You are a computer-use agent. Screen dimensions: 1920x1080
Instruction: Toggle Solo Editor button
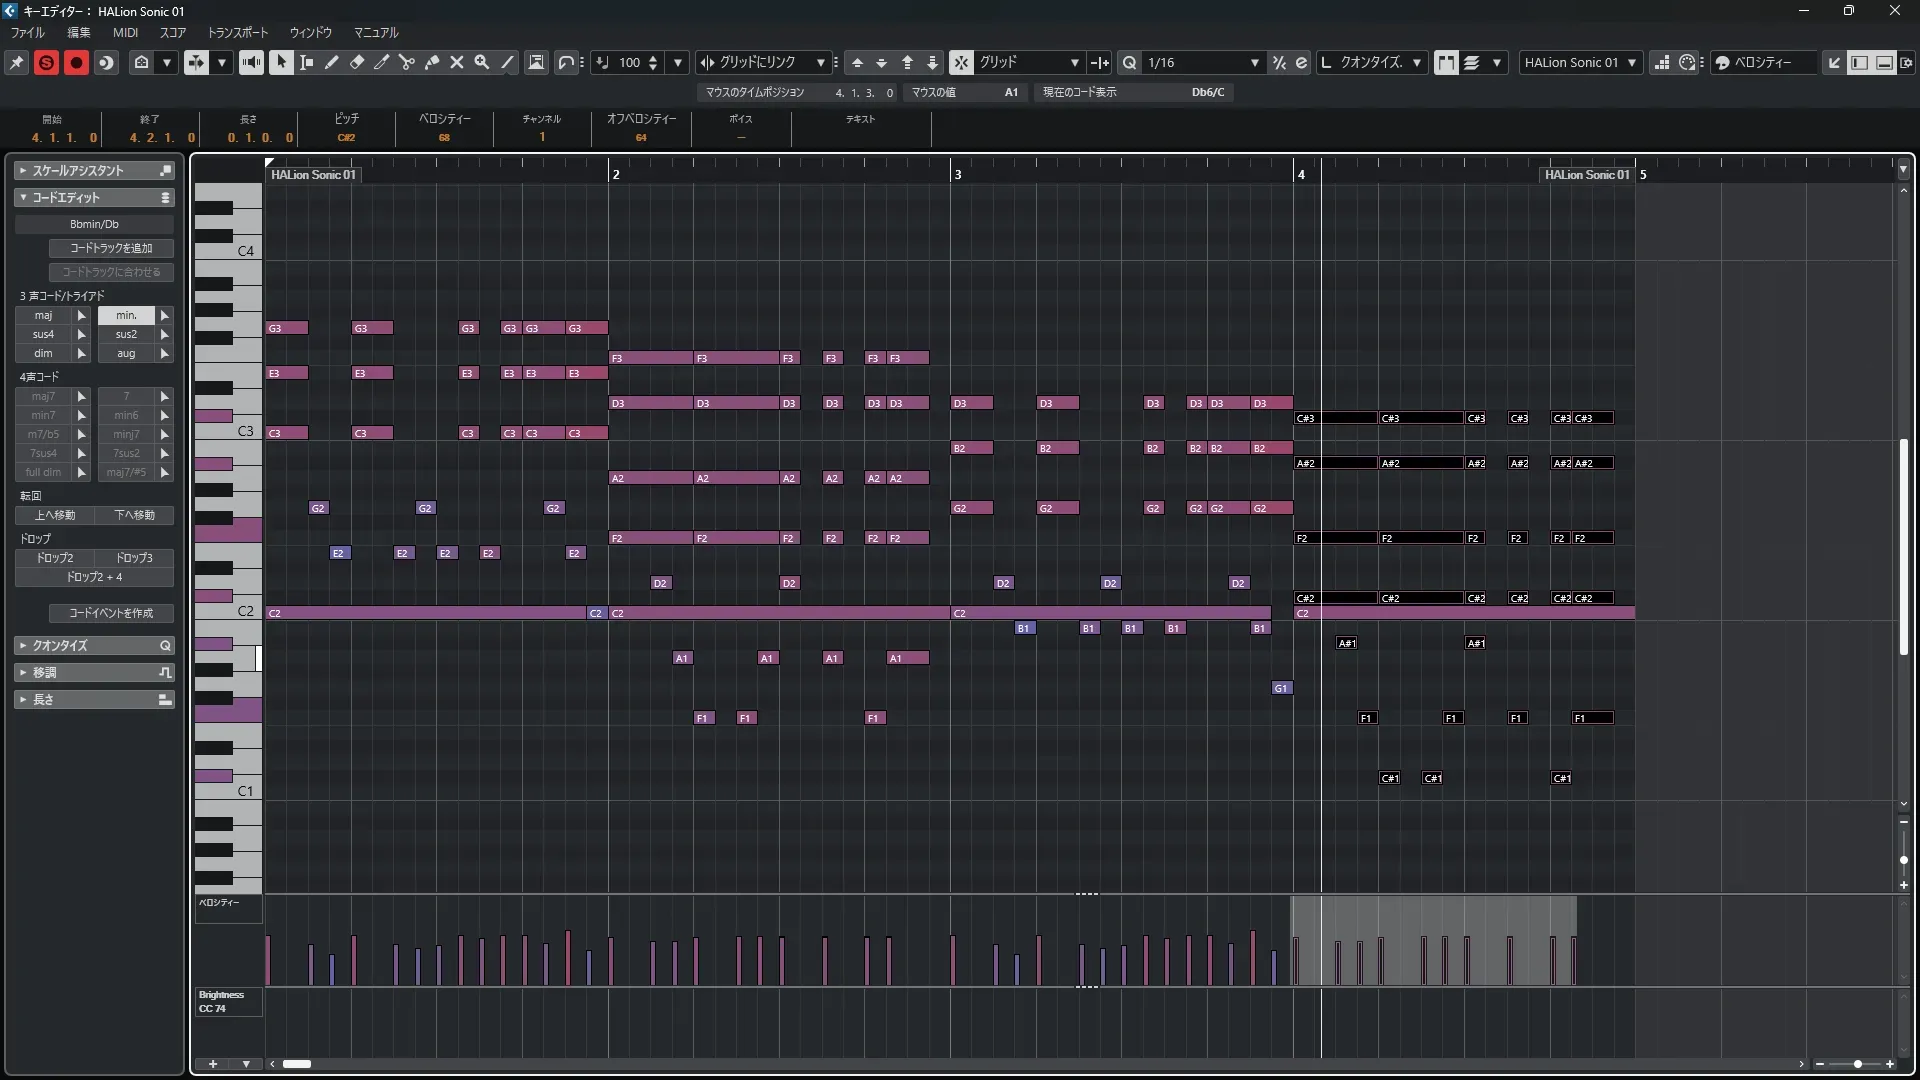click(x=46, y=62)
